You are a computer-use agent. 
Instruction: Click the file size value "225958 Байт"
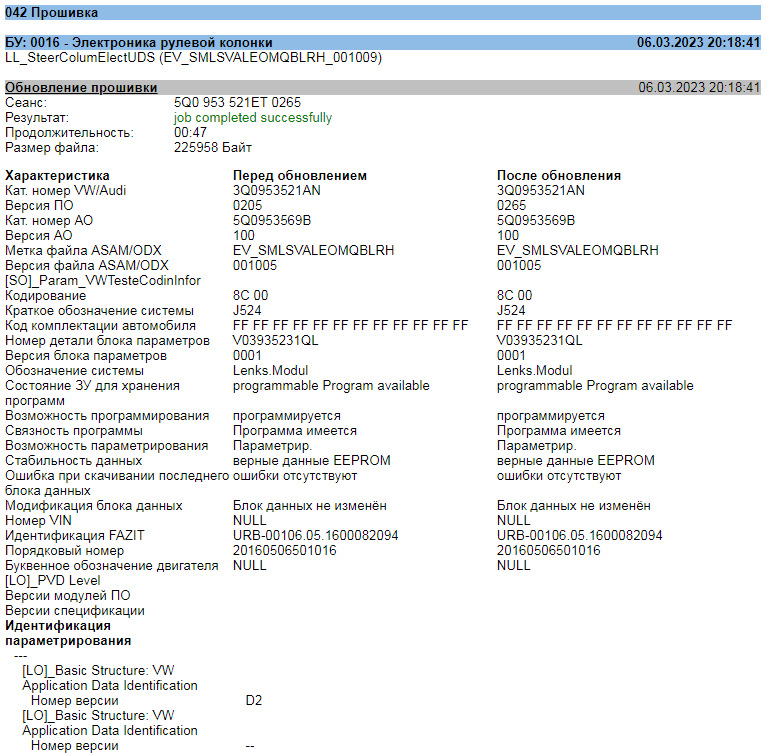coord(213,148)
